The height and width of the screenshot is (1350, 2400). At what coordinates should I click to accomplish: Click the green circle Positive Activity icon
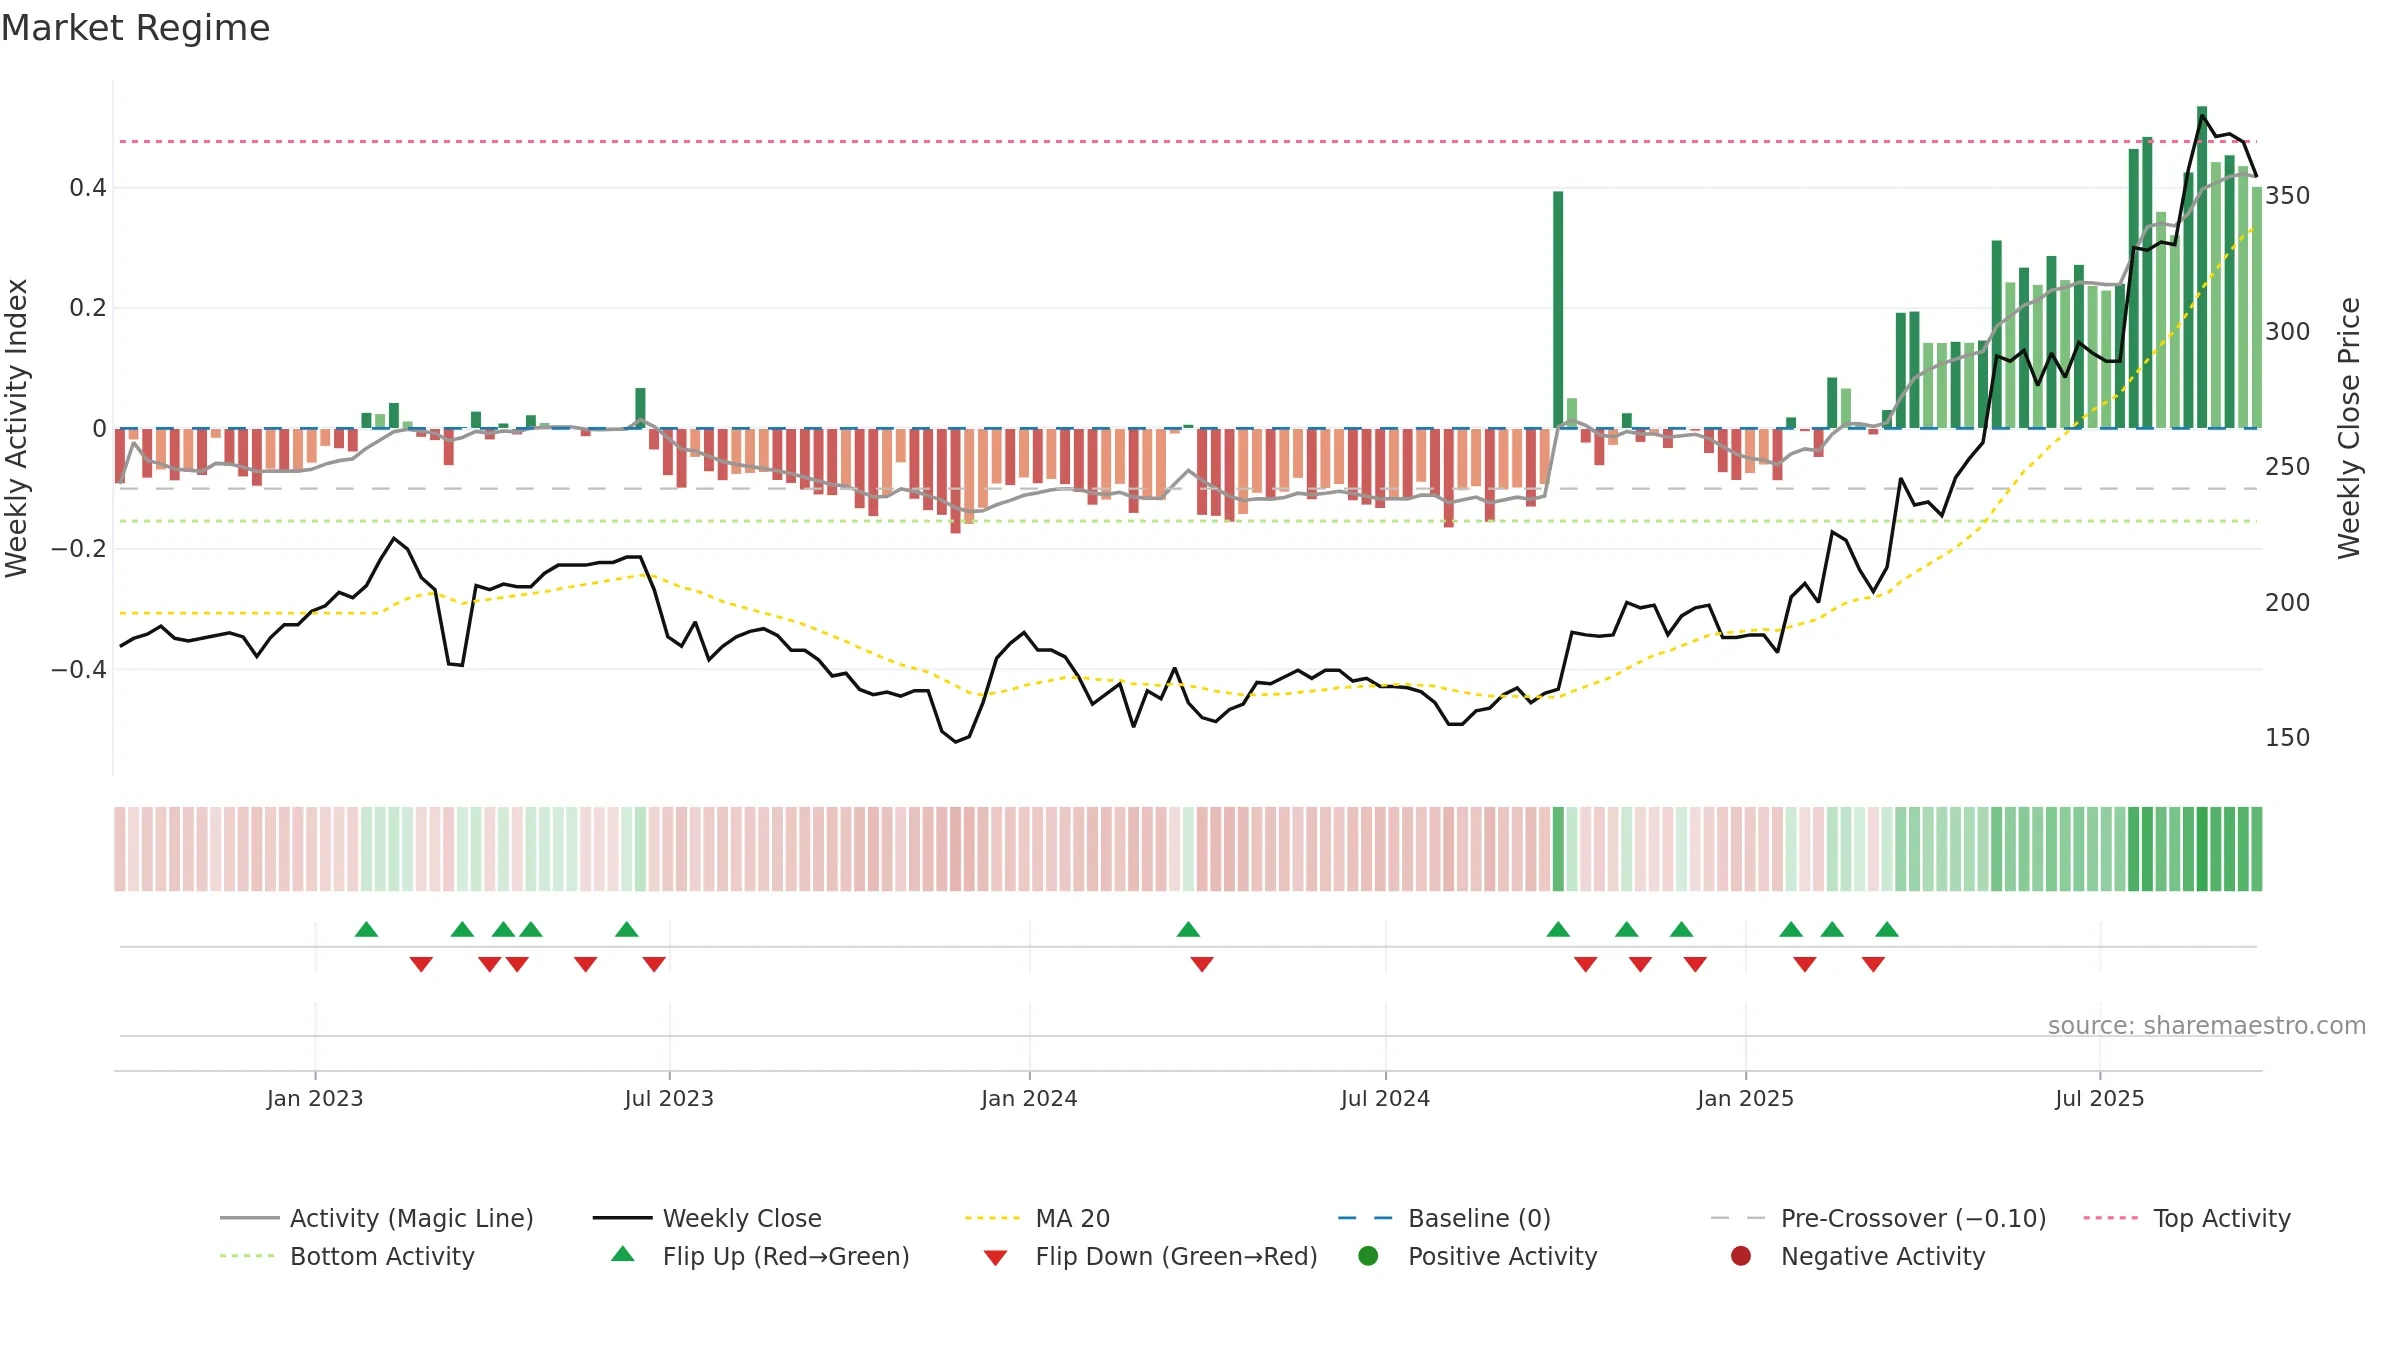(1368, 1256)
